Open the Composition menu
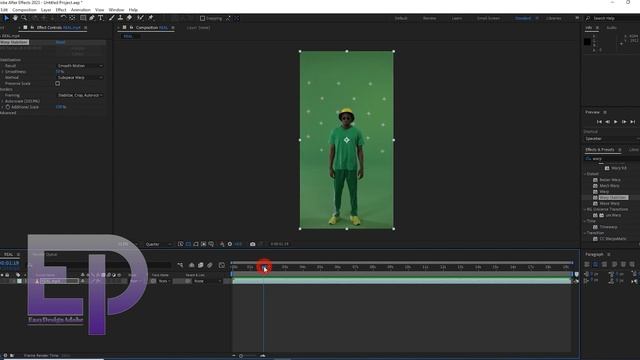 [x=24, y=10]
